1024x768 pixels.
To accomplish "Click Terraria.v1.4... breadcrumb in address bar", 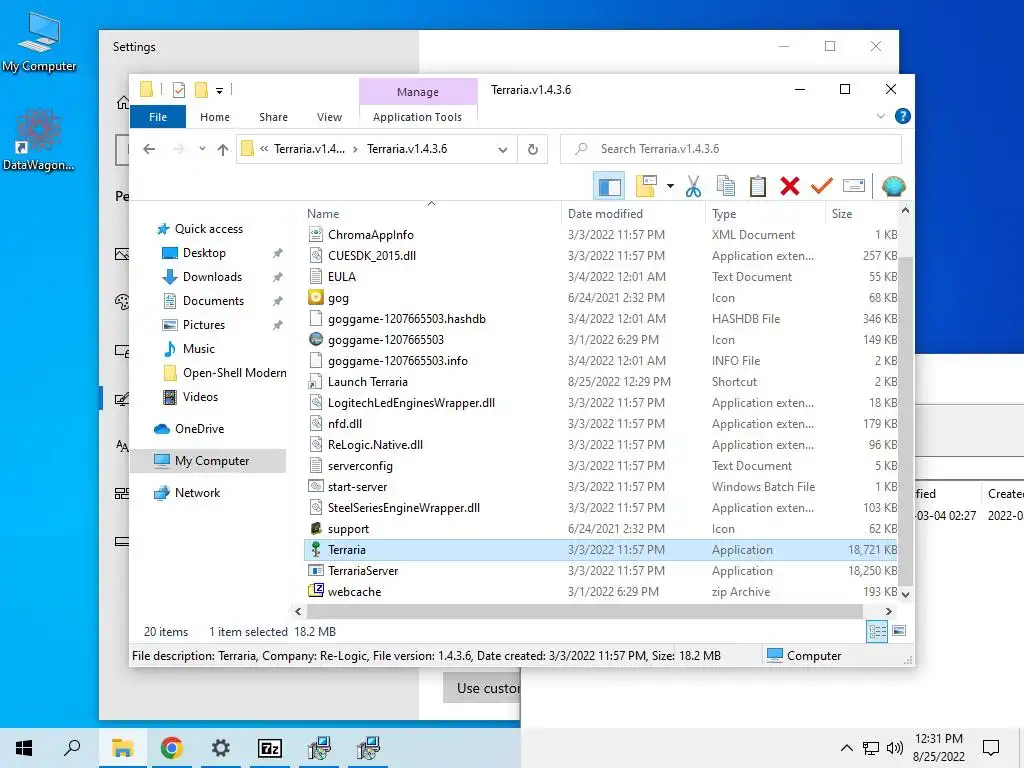I will click(x=310, y=149).
